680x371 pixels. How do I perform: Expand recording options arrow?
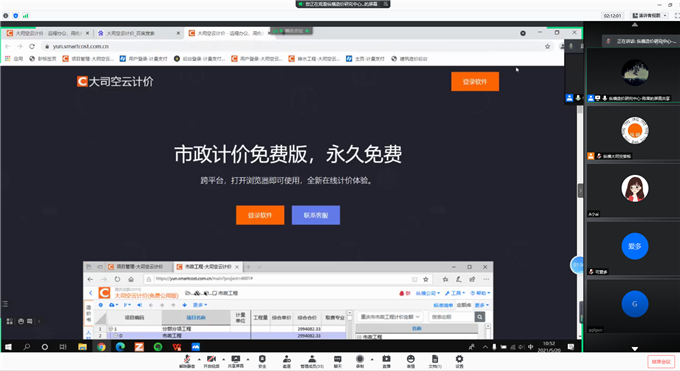pyautogui.click(x=372, y=359)
